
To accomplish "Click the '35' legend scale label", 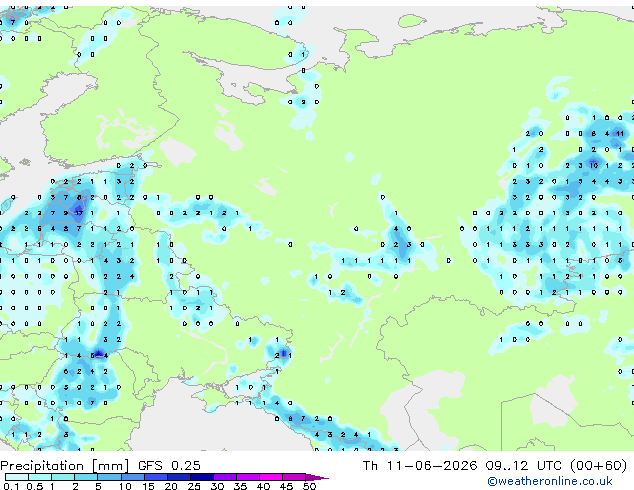I will click(x=240, y=486).
